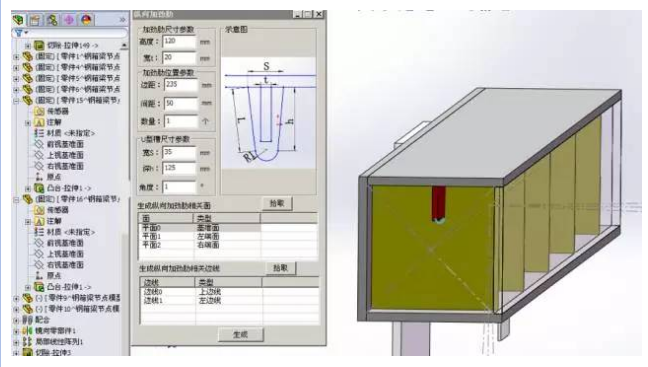Select the 零件4 part component icon
This screenshot has height=367, width=648.
click(28, 67)
